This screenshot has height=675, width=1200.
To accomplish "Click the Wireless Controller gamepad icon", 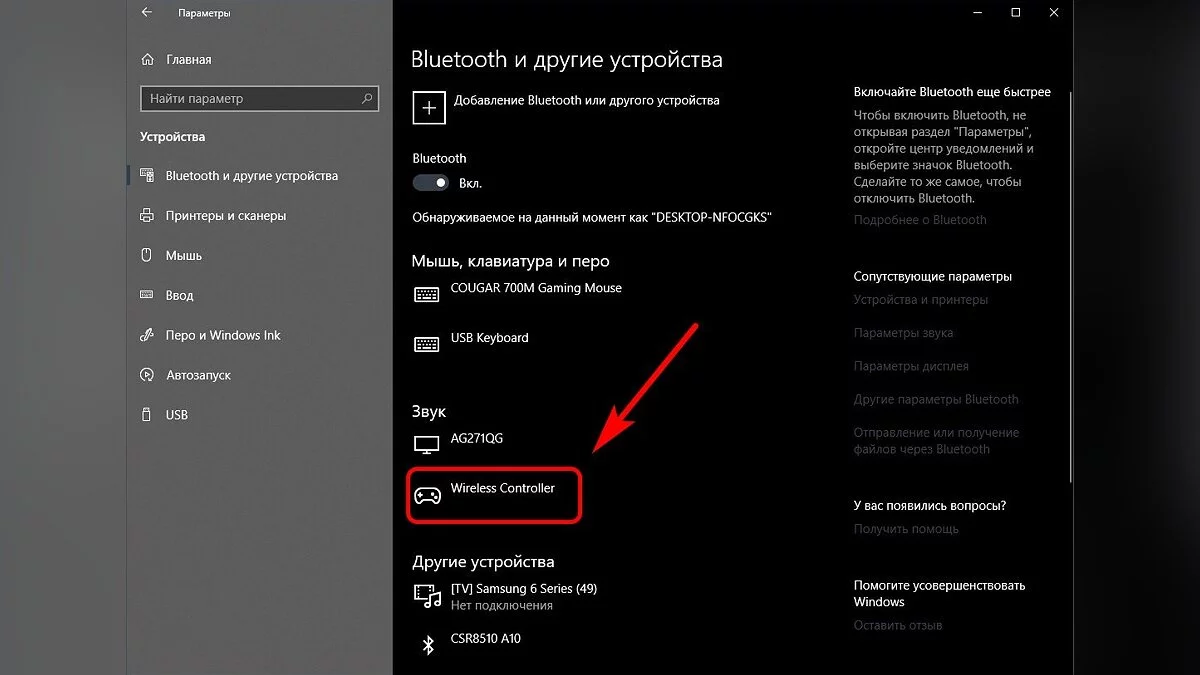I will point(427,495).
